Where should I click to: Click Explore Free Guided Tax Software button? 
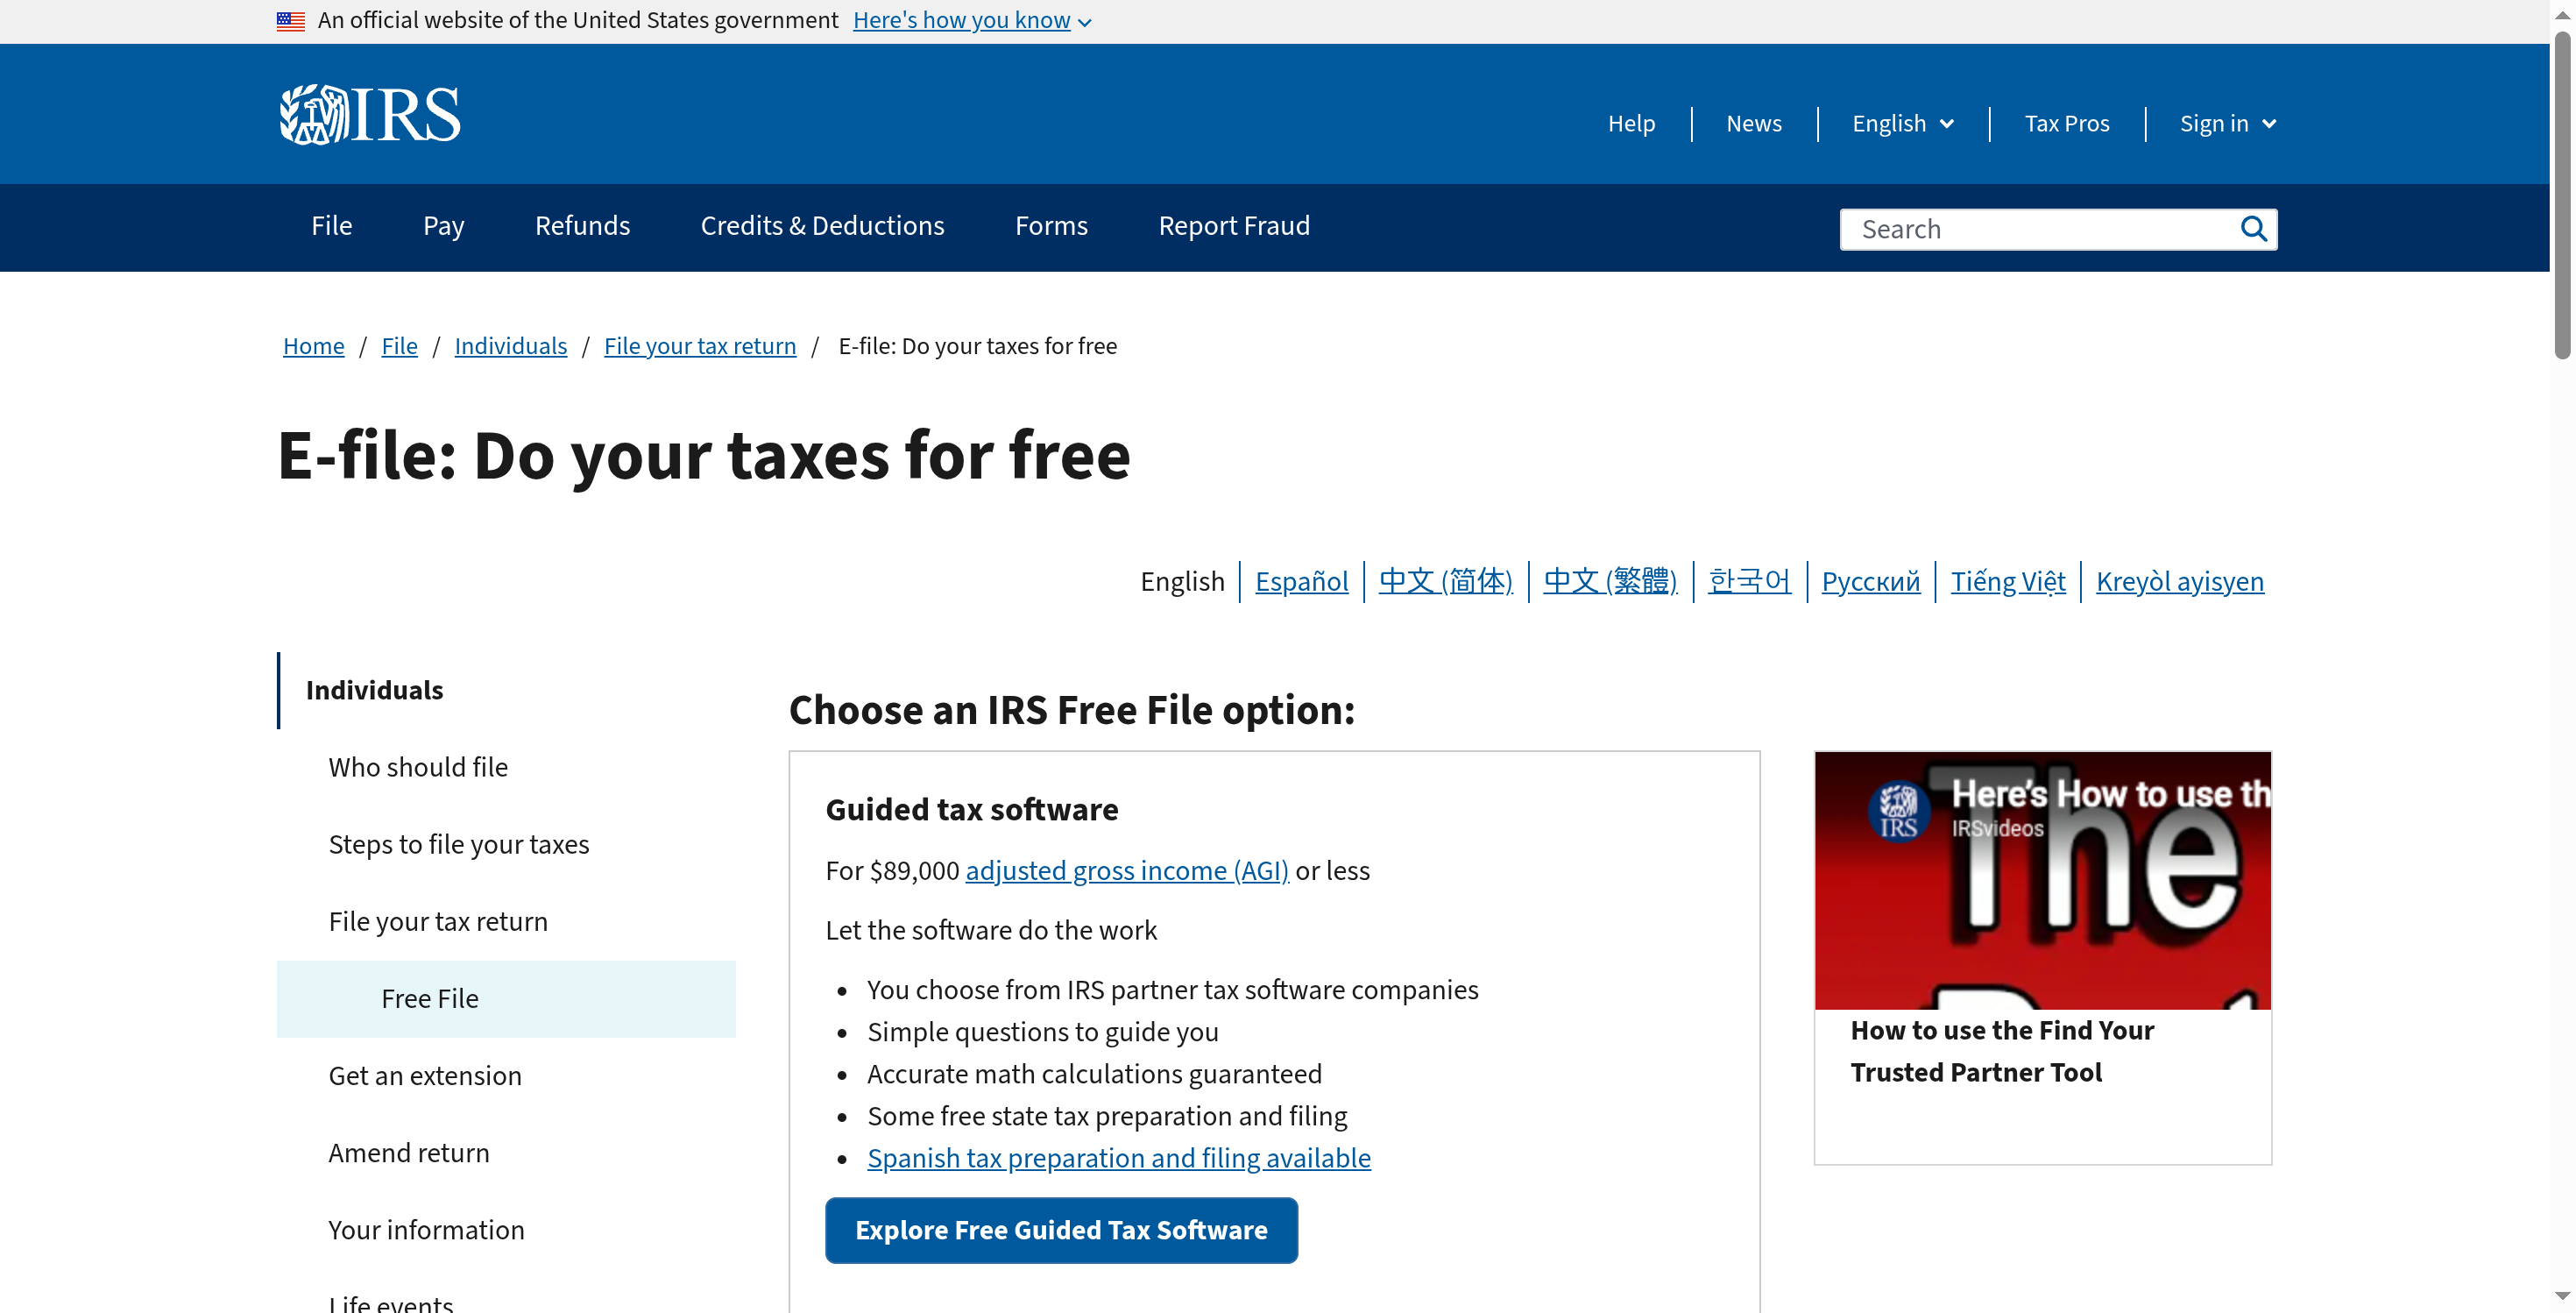1060,1229
